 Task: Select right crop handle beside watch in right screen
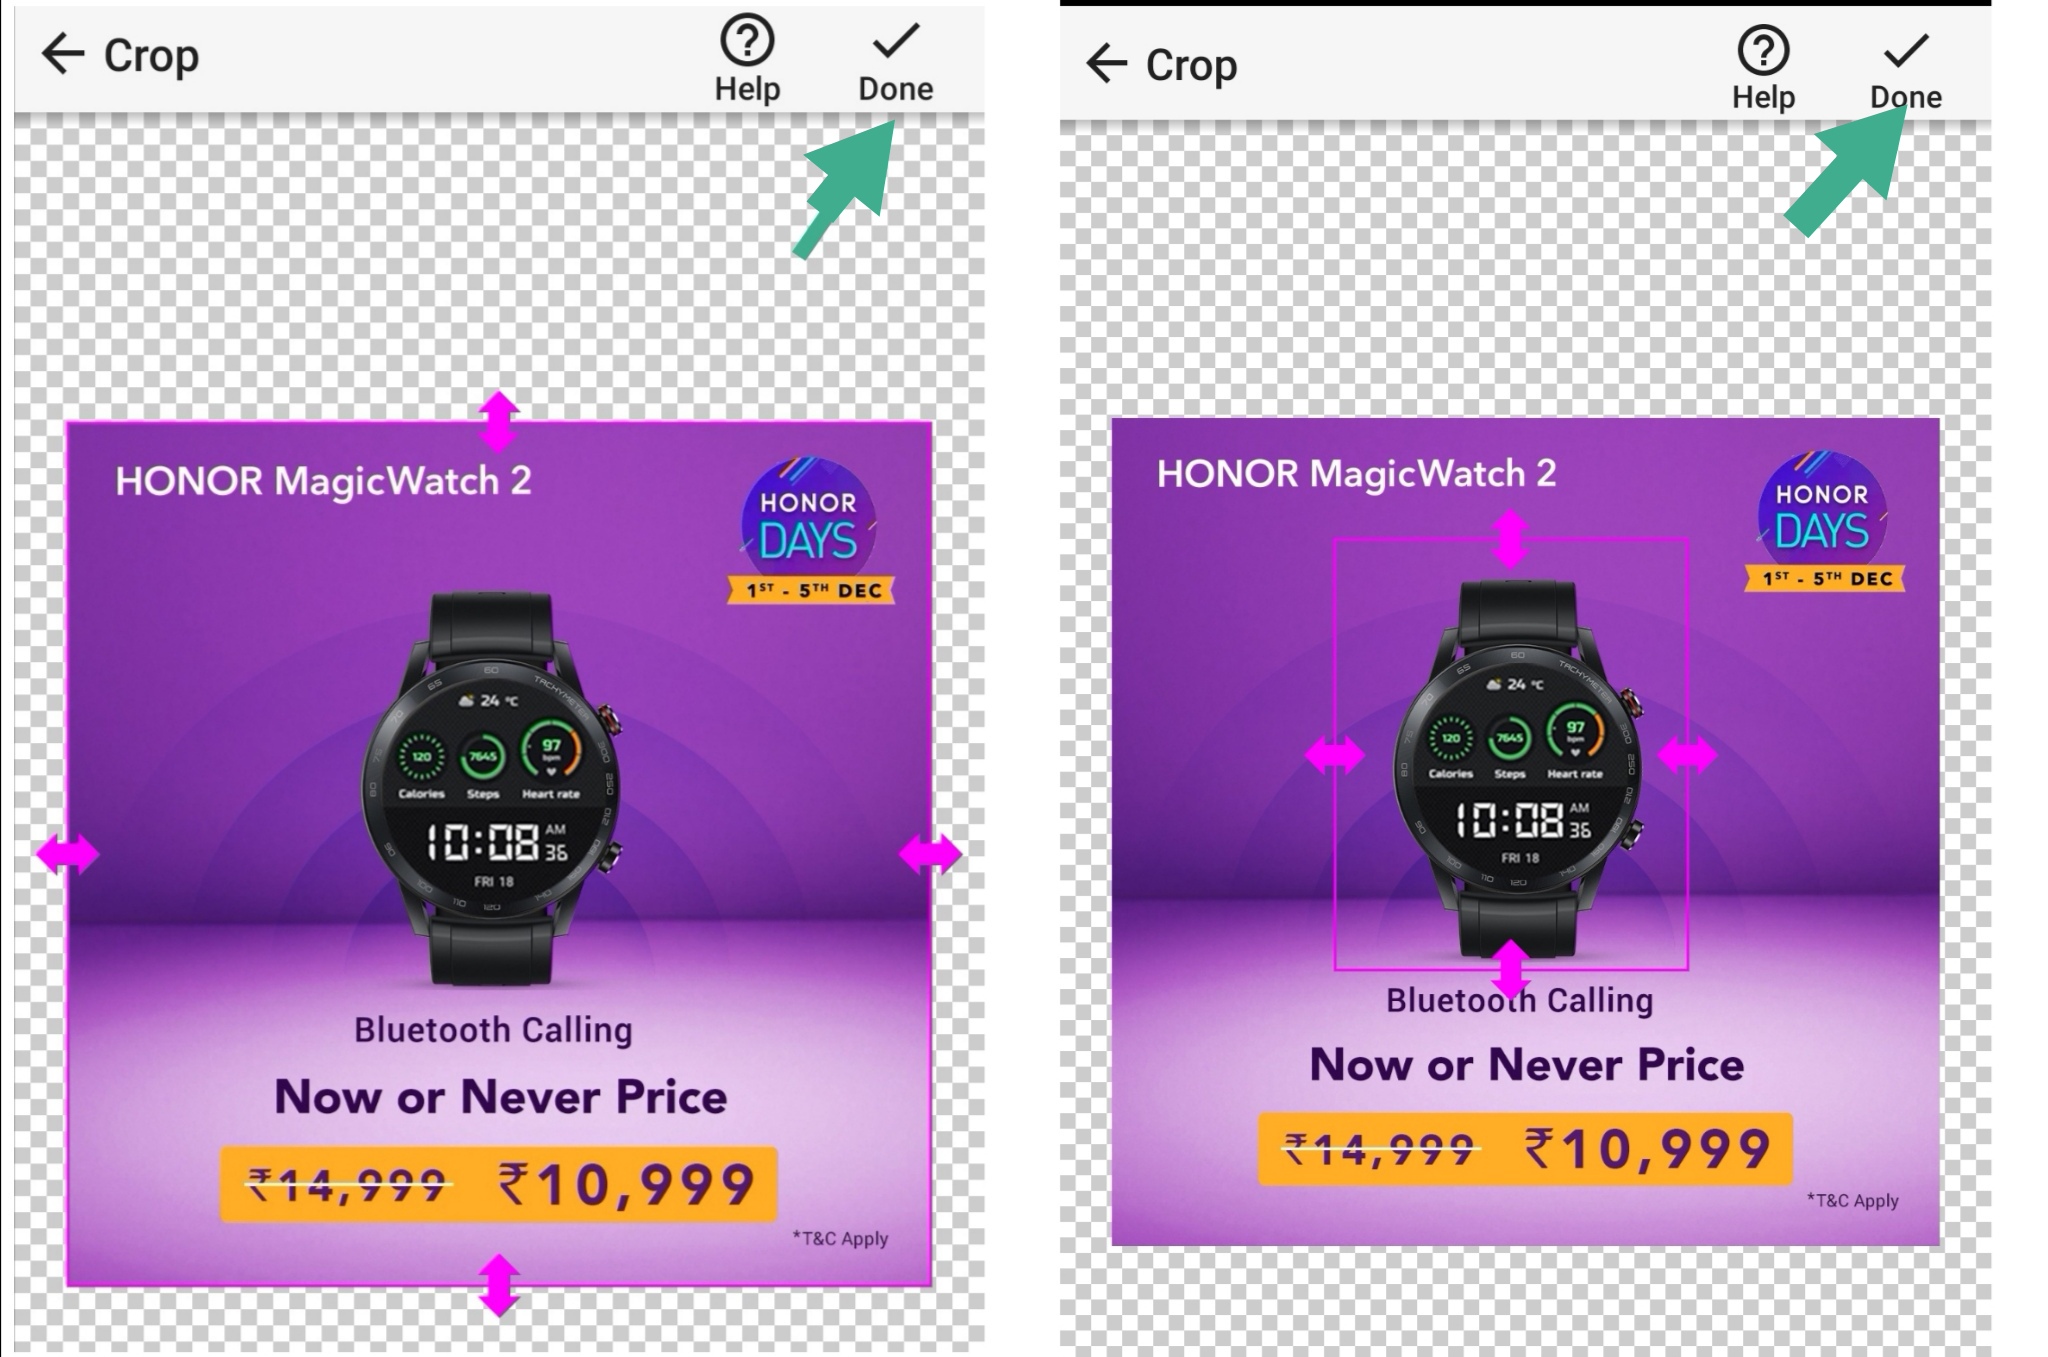coord(1688,755)
